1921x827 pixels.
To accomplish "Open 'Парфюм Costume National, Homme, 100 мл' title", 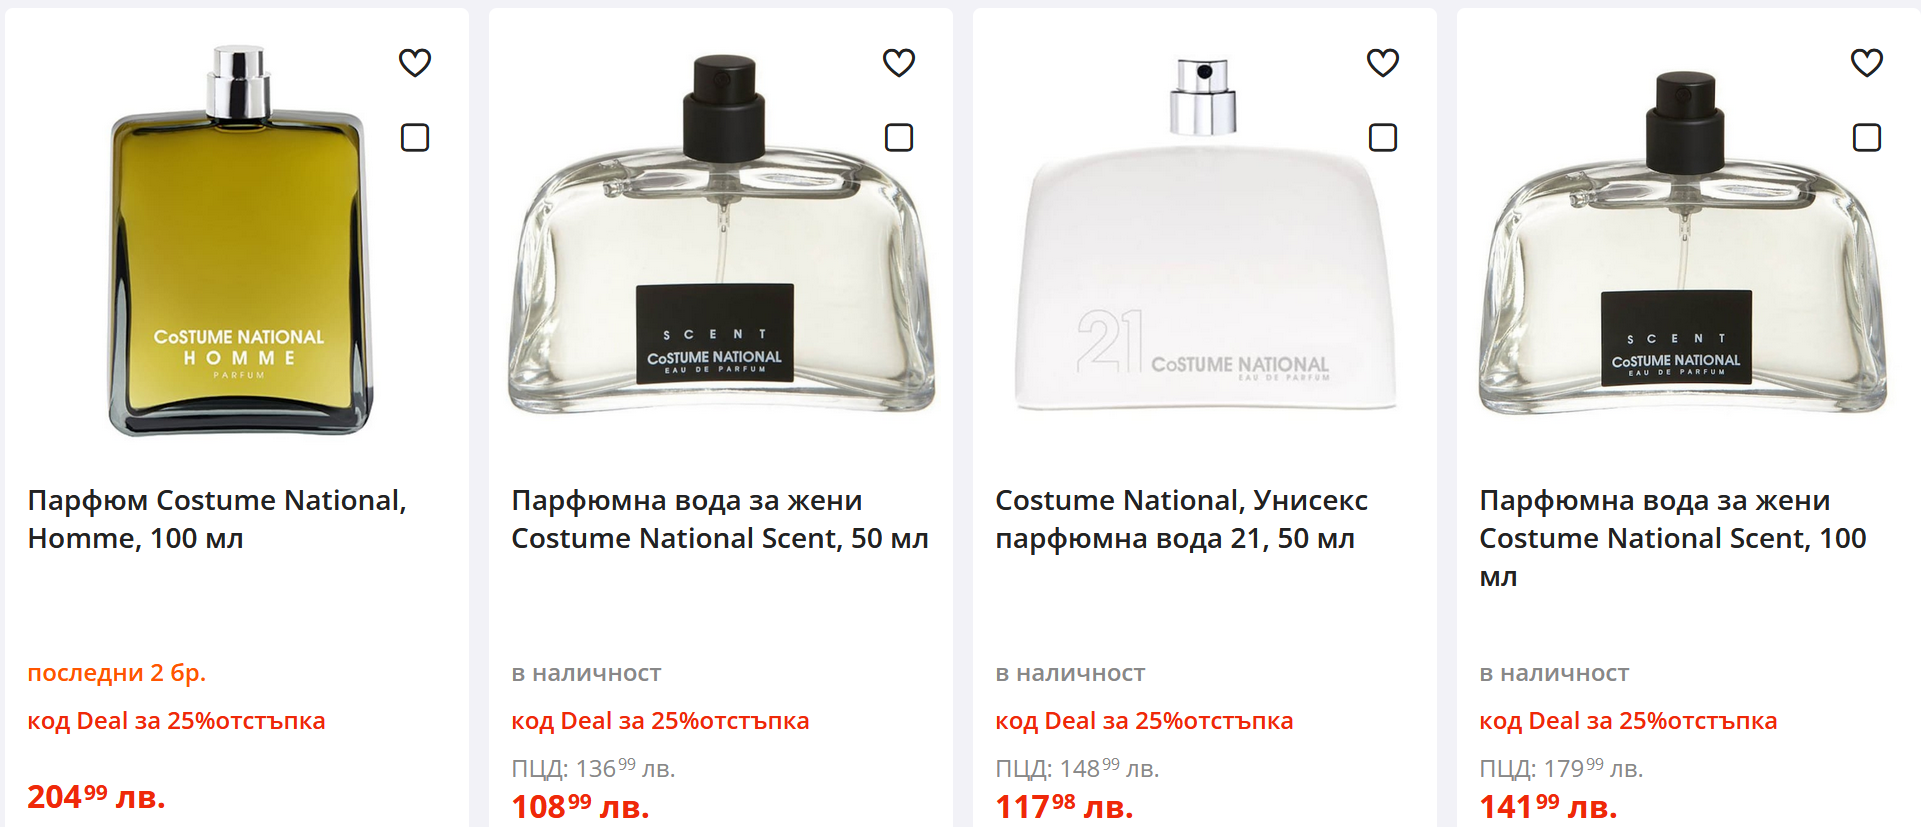I will [x=217, y=519].
